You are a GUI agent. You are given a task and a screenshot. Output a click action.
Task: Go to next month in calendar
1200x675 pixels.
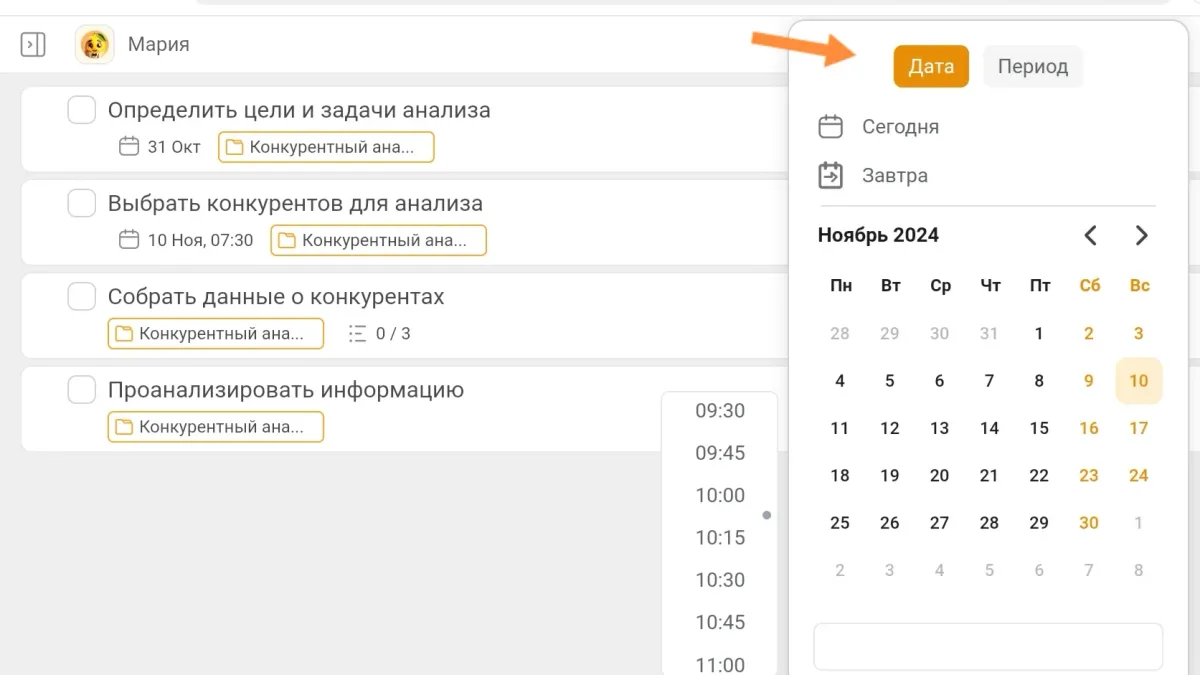(1141, 236)
